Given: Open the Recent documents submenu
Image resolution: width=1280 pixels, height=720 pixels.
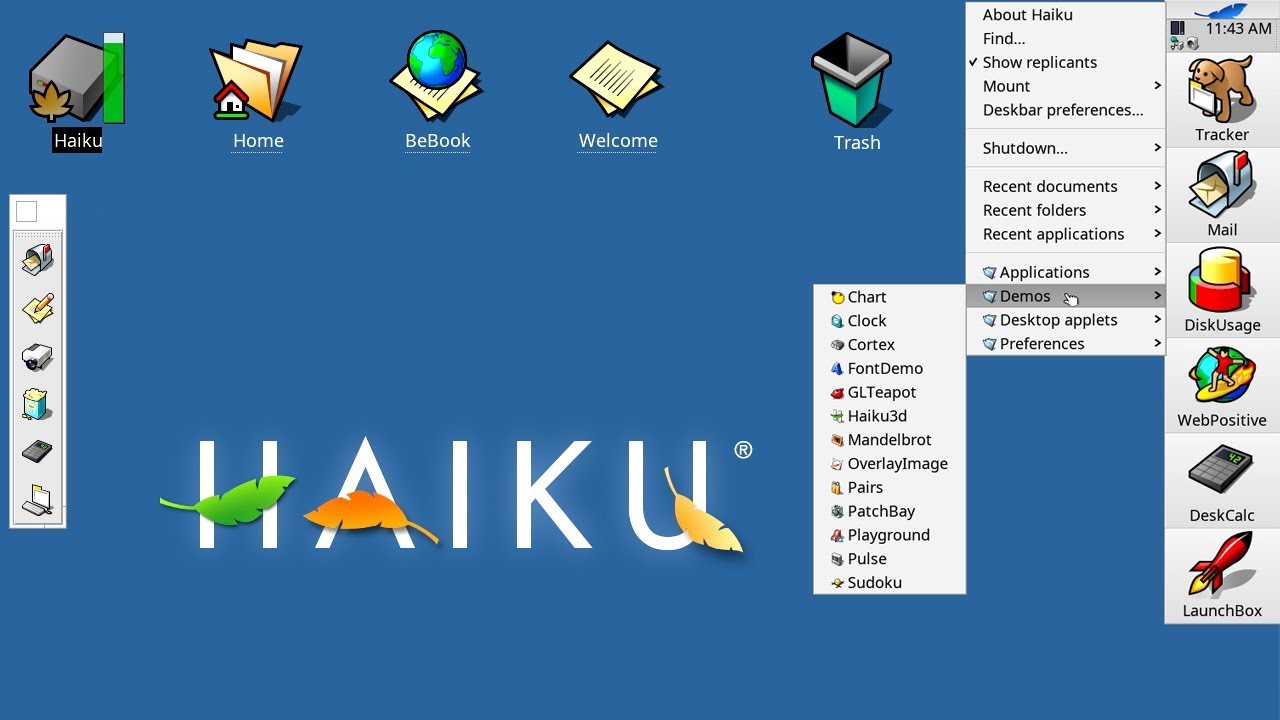Looking at the screenshot, I should (1051, 186).
